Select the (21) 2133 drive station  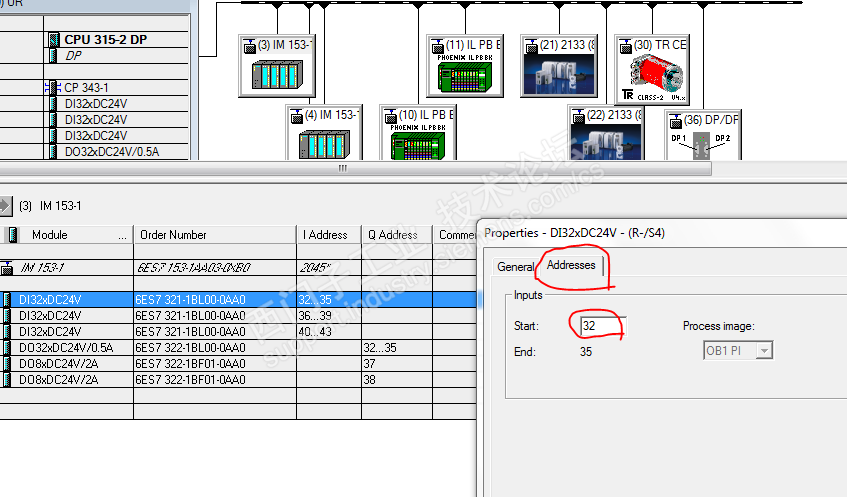(x=559, y=66)
